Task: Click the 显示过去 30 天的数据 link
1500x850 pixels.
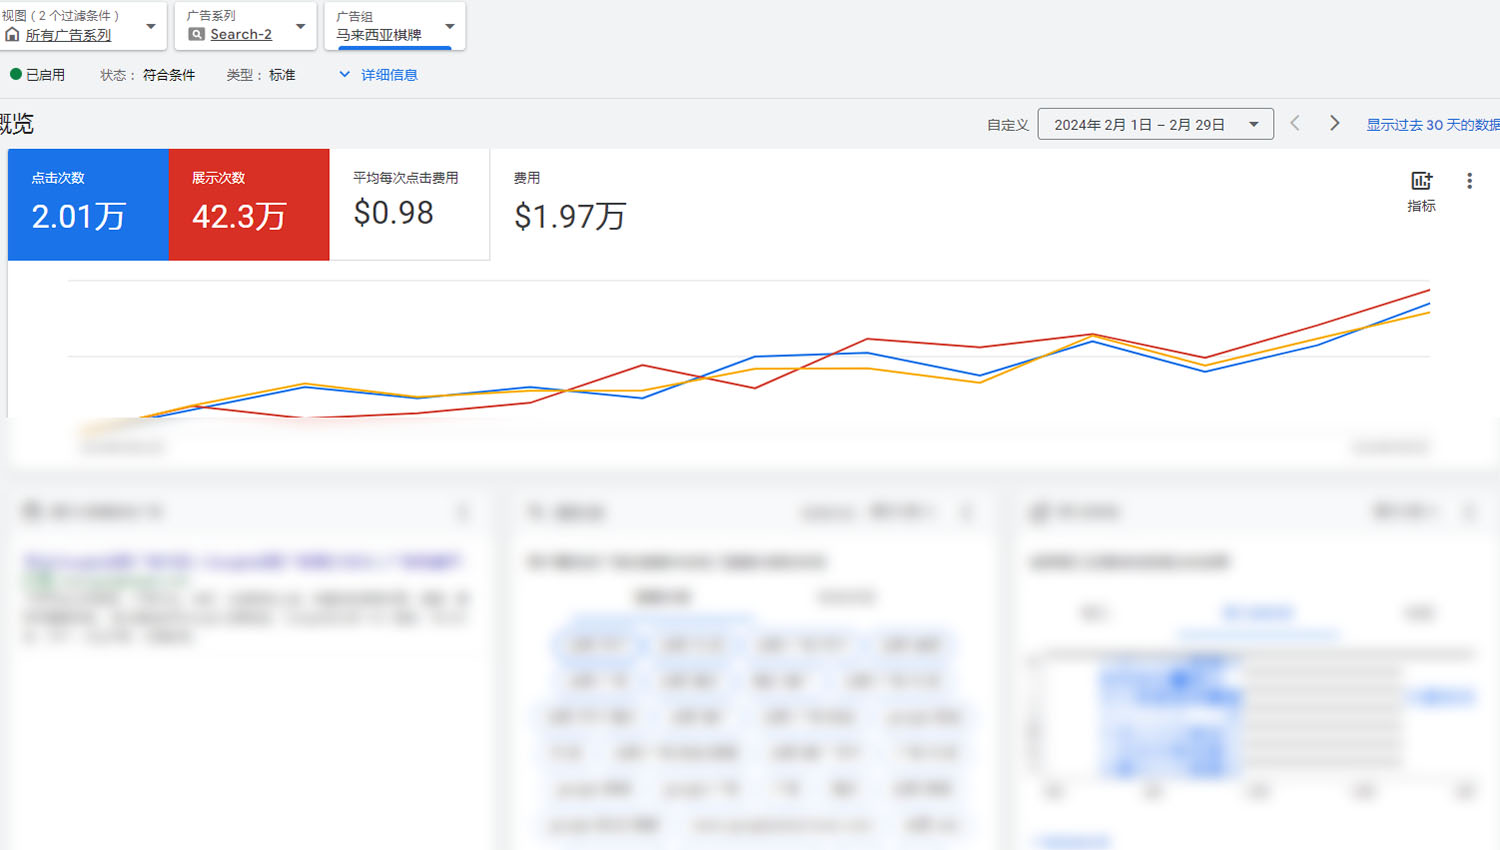Action: pos(1432,125)
